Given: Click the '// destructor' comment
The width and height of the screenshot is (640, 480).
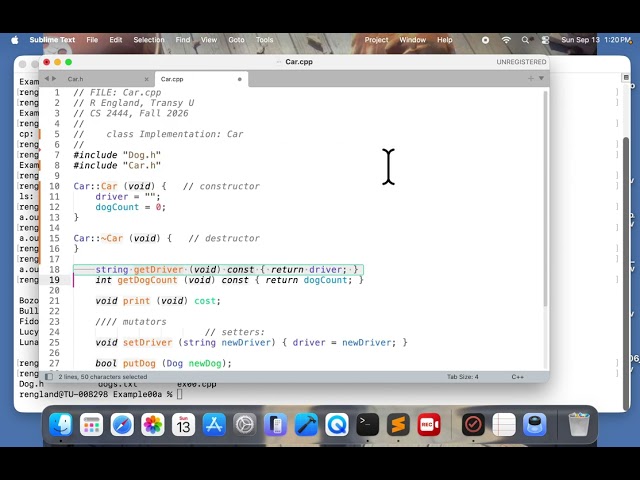Looking at the screenshot, I should click(224, 238).
